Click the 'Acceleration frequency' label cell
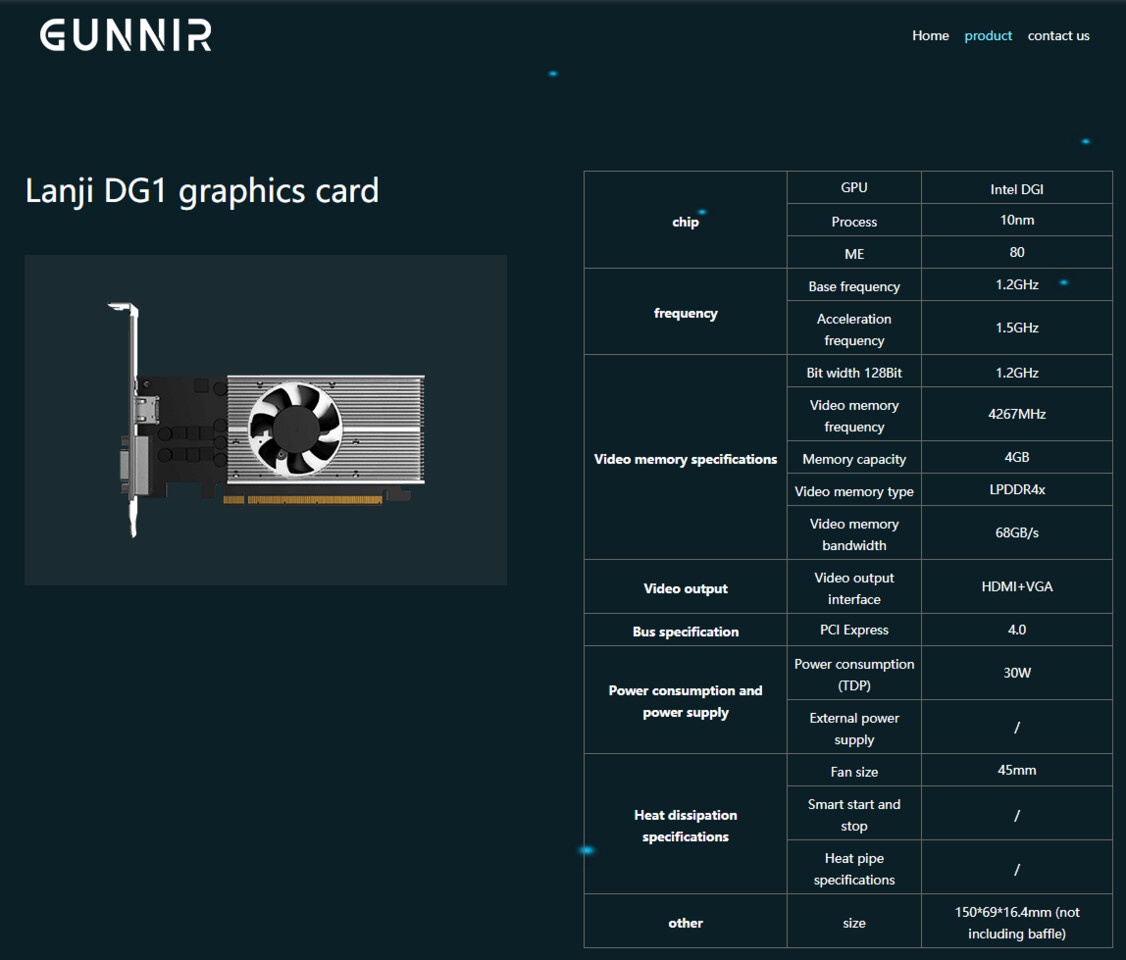The image size is (1126, 960). (854, 328)
